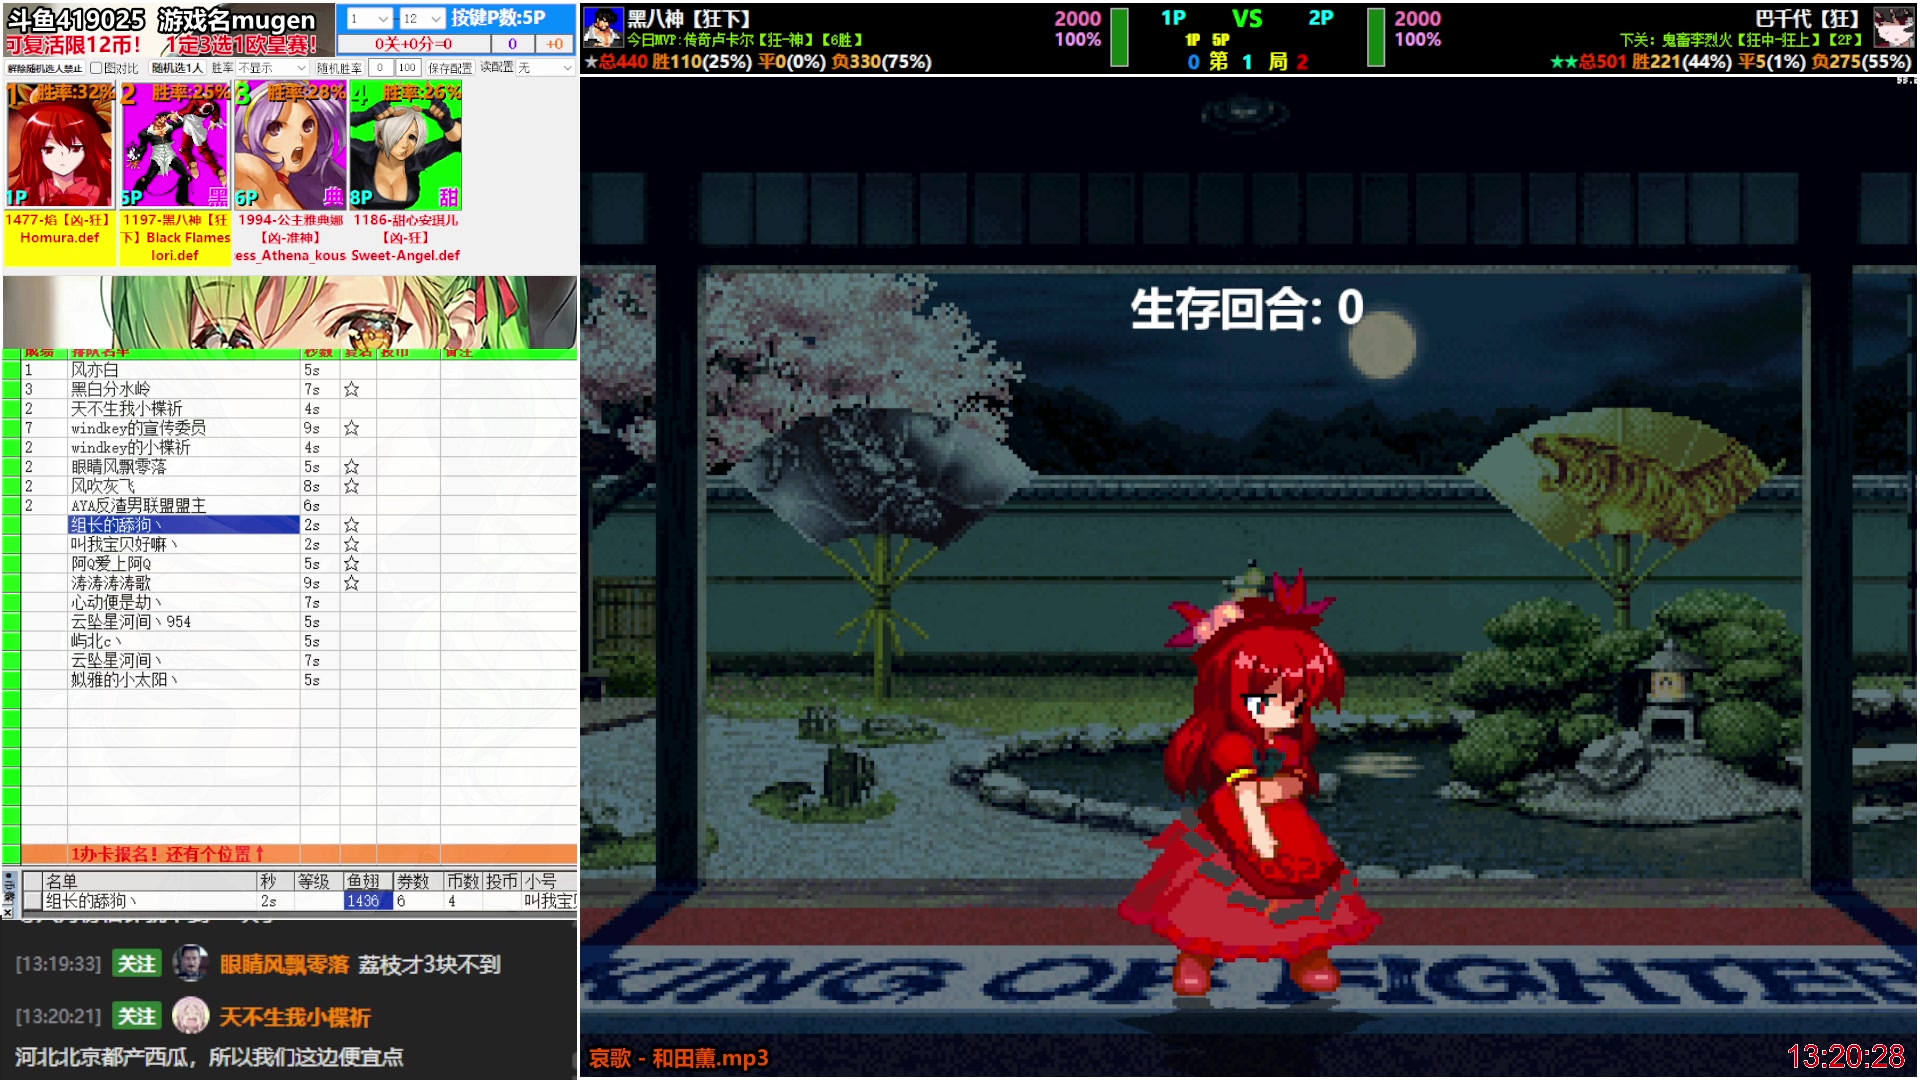This screenshot has height=1080, width=1920.
Task: Click the orange +0 button
Action: [x=555, y=44]
